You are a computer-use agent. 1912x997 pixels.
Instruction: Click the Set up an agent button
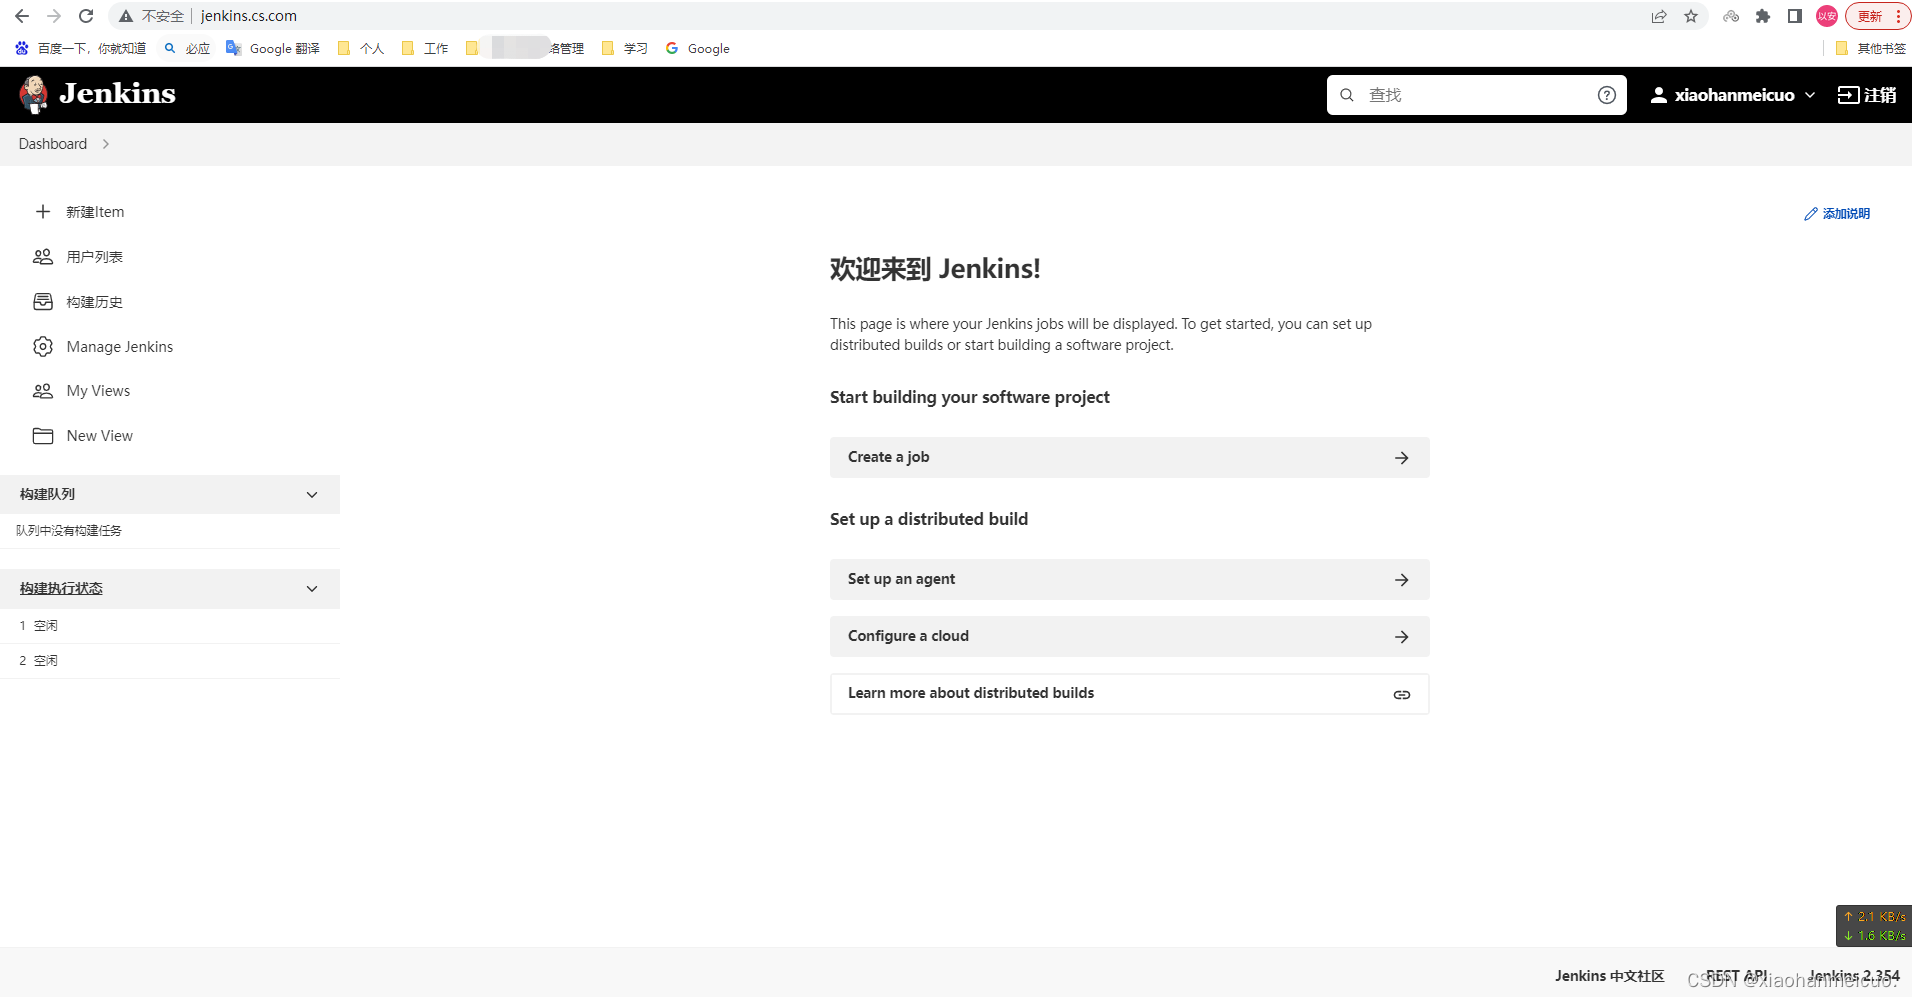[x=1129, y=579]
